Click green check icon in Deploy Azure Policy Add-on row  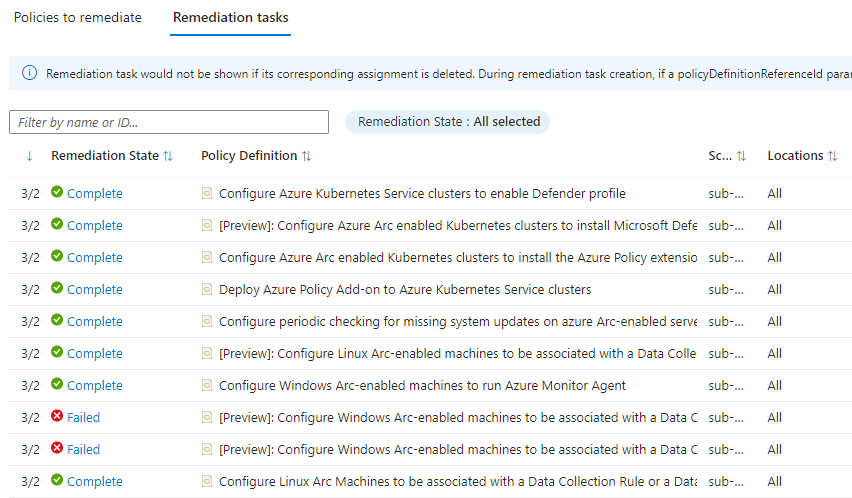pyautogui.click(x=57, y=288)
